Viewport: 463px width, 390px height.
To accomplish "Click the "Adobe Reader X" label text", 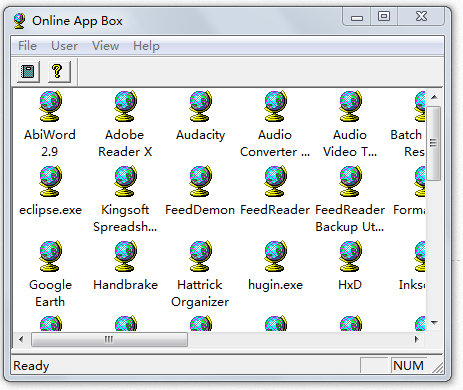I will (125, 143).
